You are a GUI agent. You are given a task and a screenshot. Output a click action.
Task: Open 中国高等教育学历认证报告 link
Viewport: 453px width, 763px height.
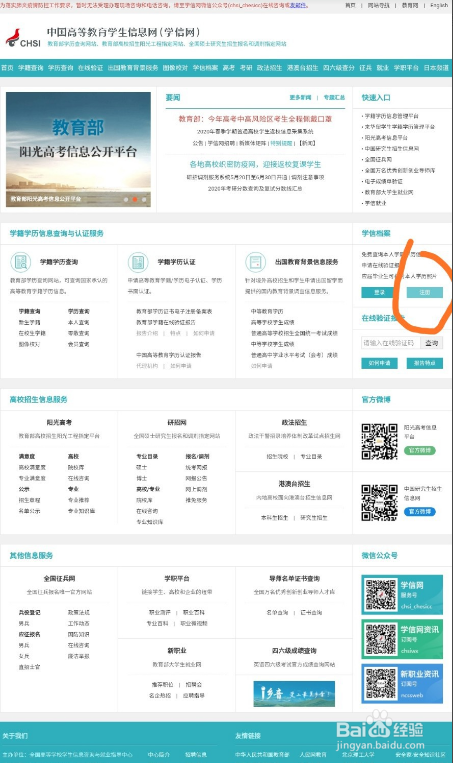click(x=168, y=355)
